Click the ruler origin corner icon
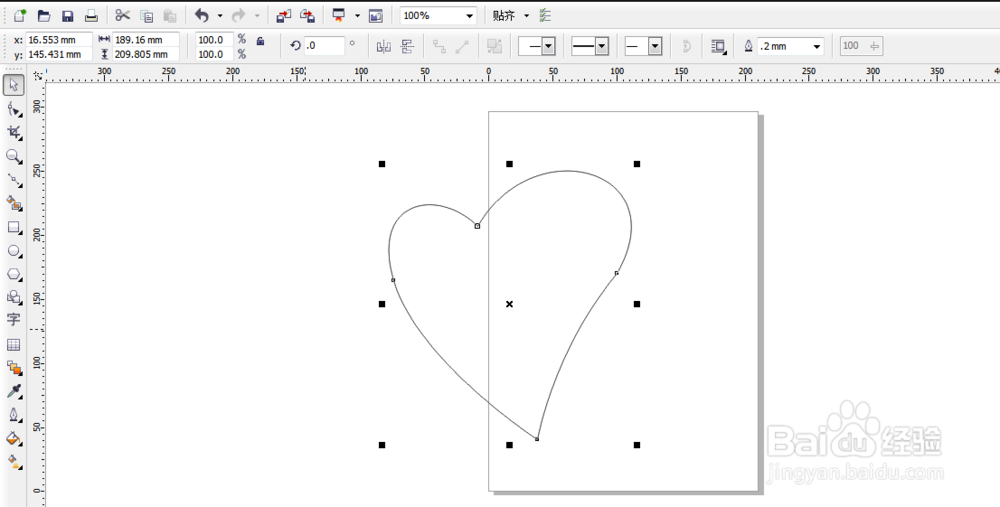 tap(38, 76)
